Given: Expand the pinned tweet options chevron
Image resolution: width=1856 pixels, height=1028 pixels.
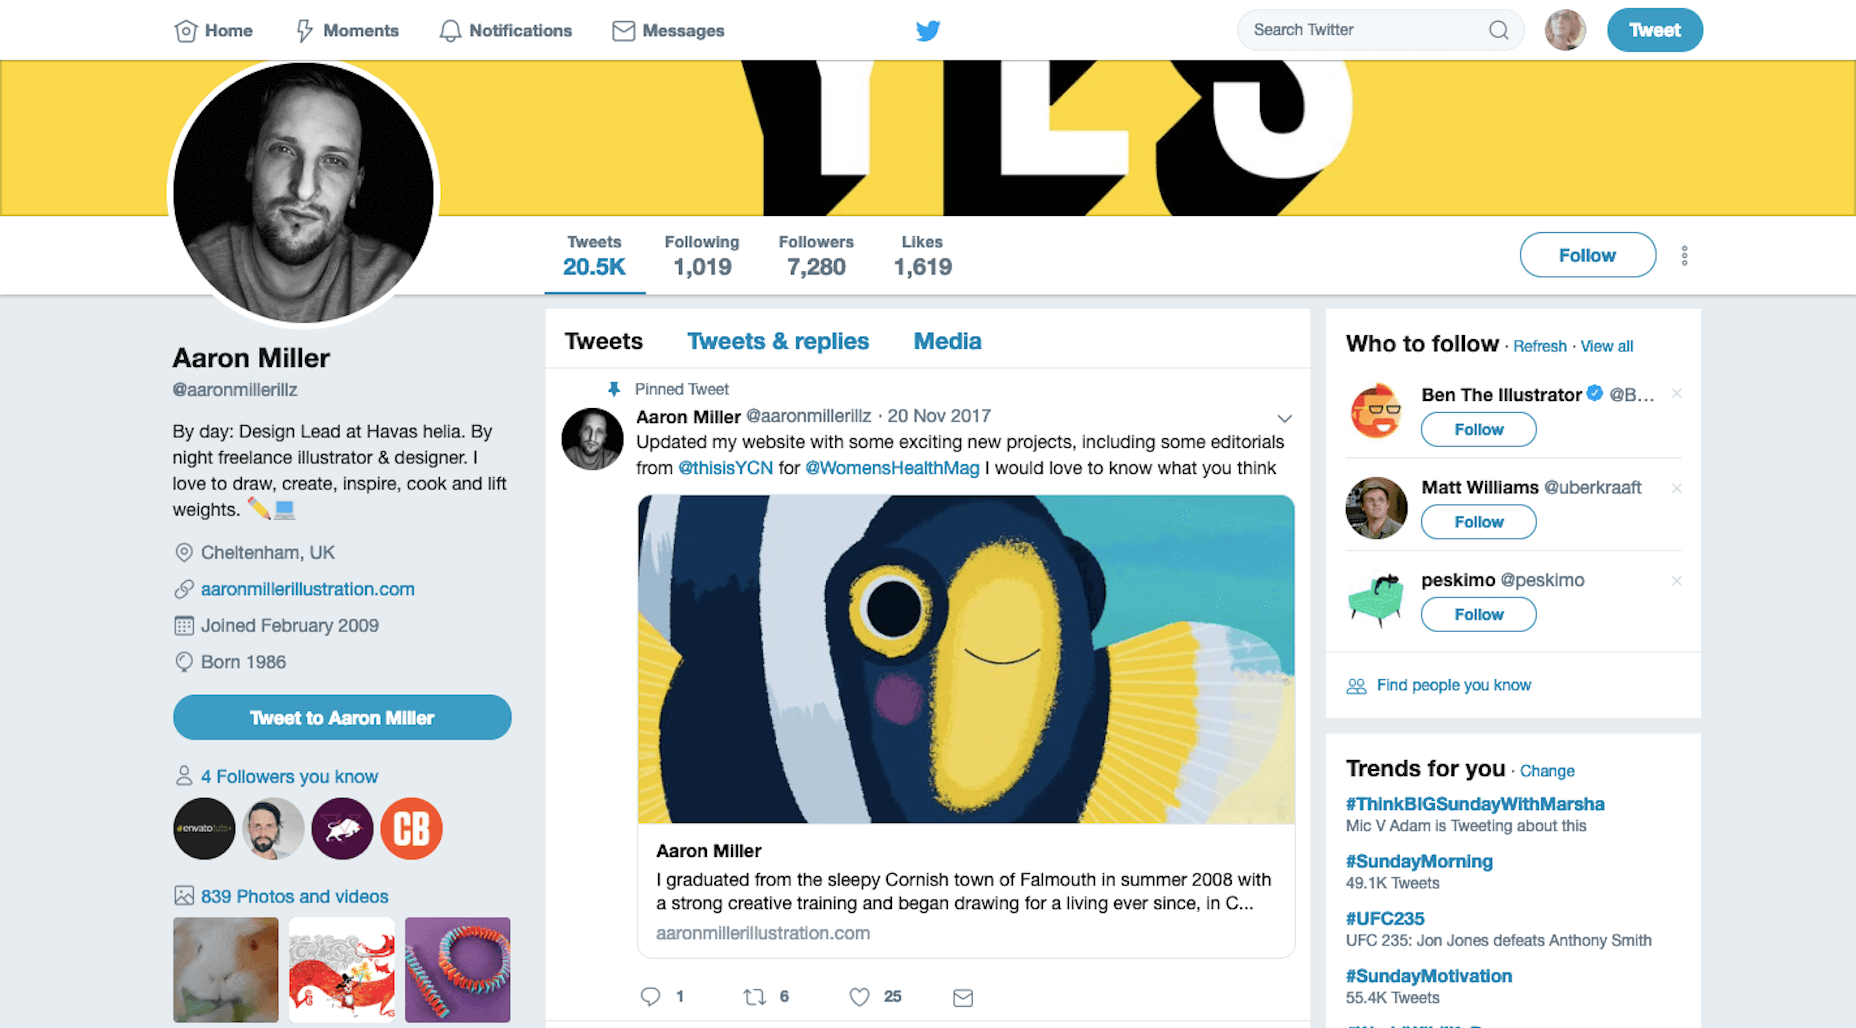Looking at the screenshot, I should pos(1285,418).
